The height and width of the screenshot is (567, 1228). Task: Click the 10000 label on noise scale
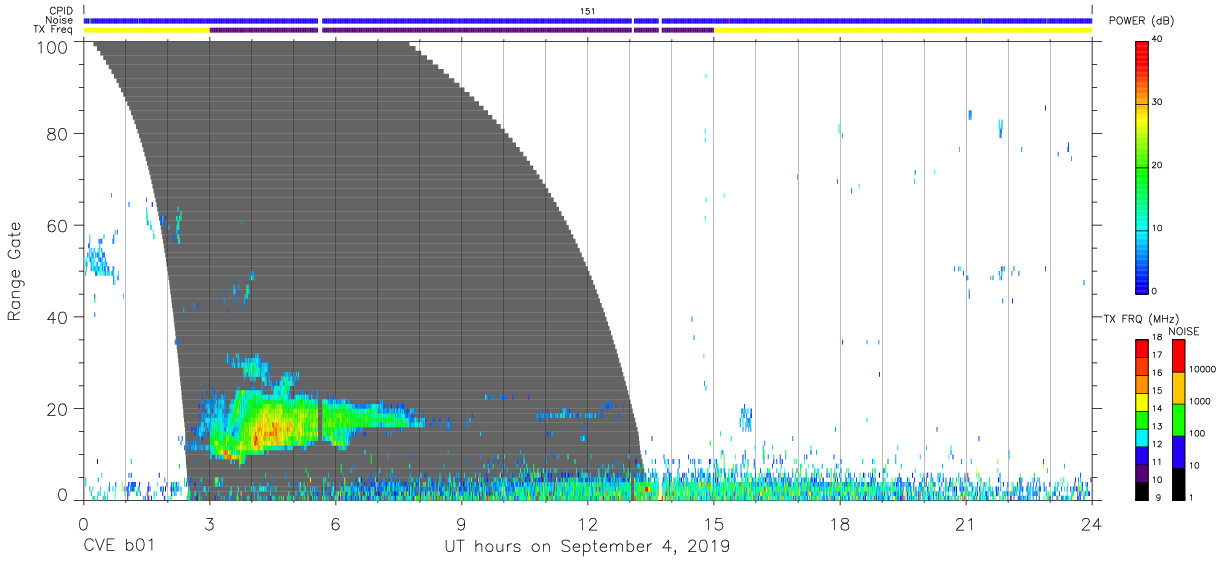(1202, 369)
